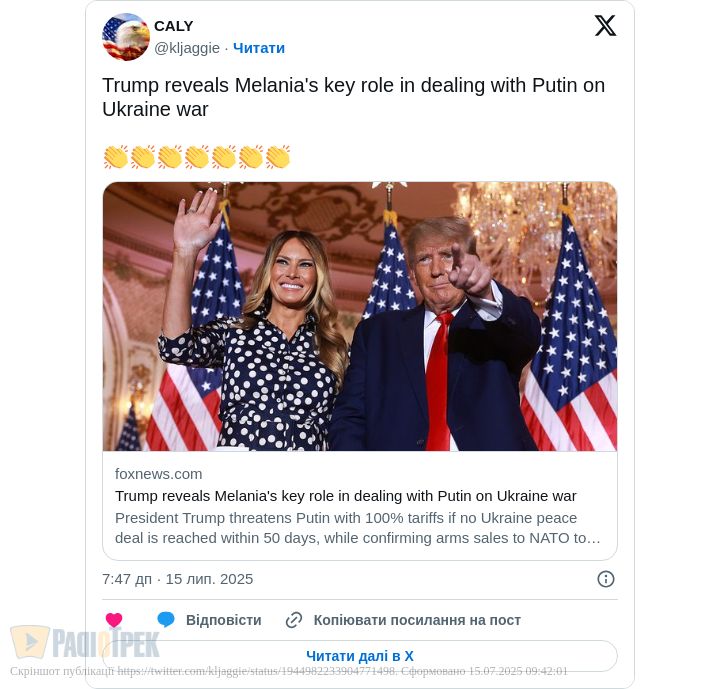Click the blue reply speech bubble icon
Image resolution: width=720 pixels, height=689 pixels.
click(x=166, y=620)
